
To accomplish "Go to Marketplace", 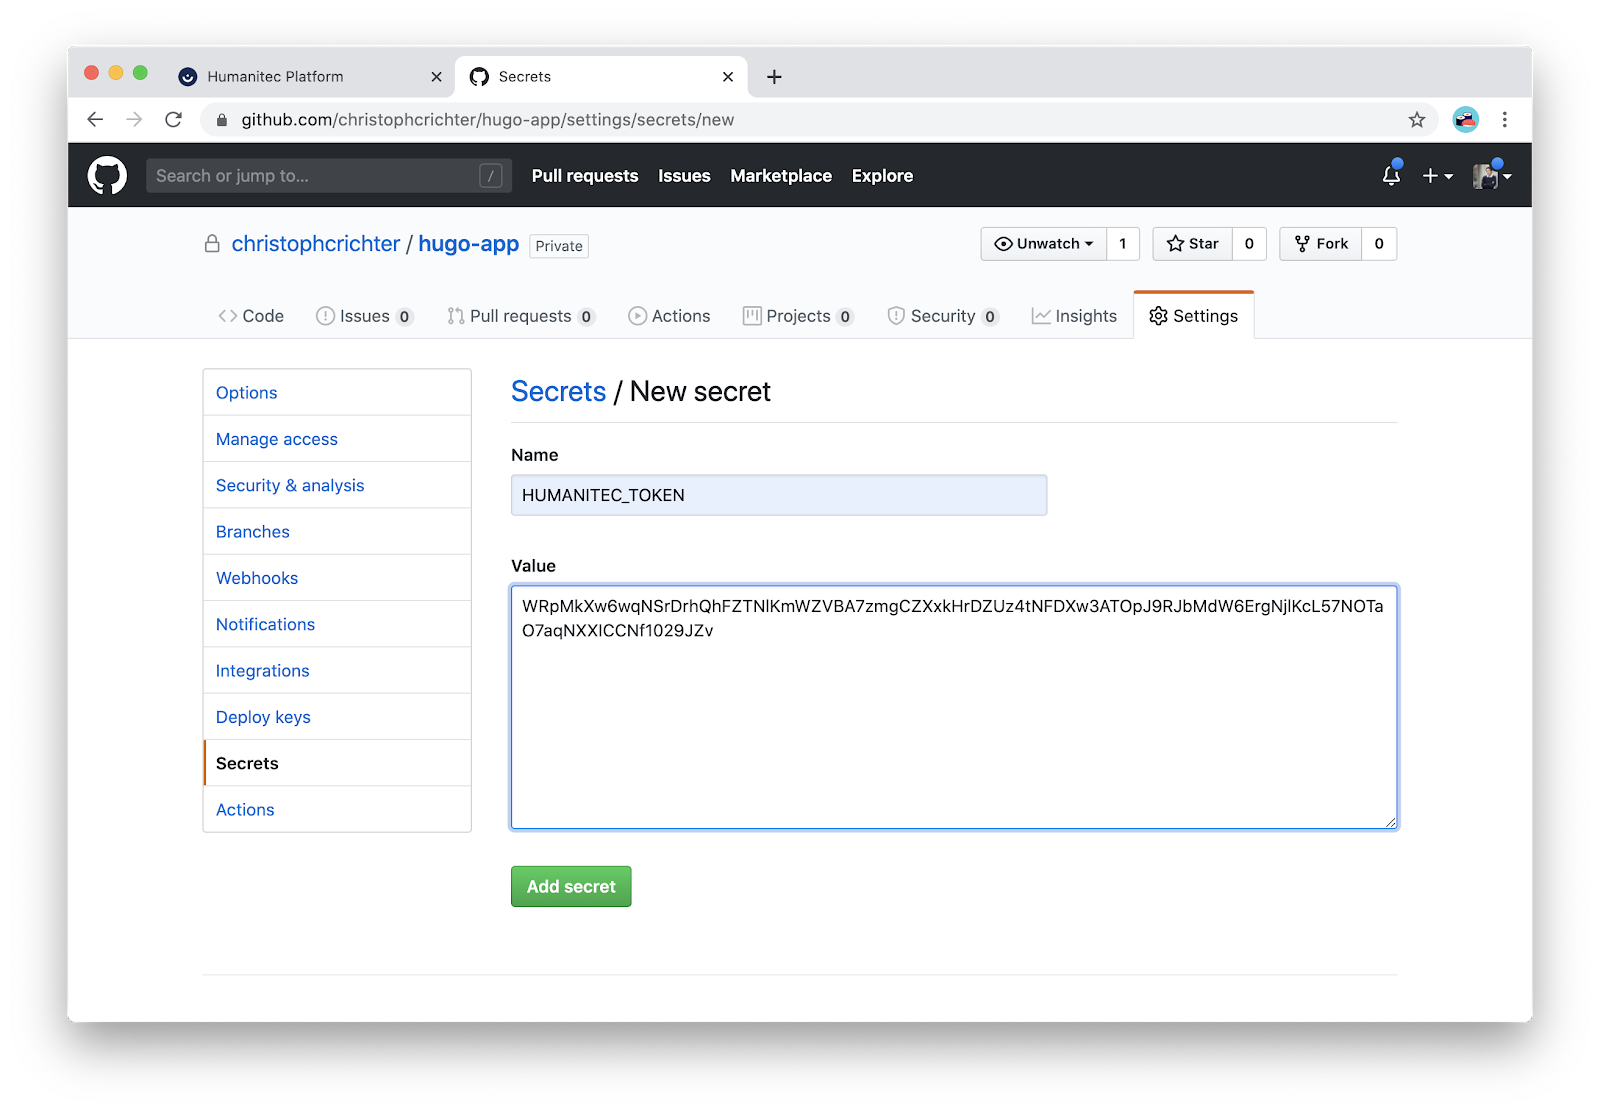I will click(781, 176).
